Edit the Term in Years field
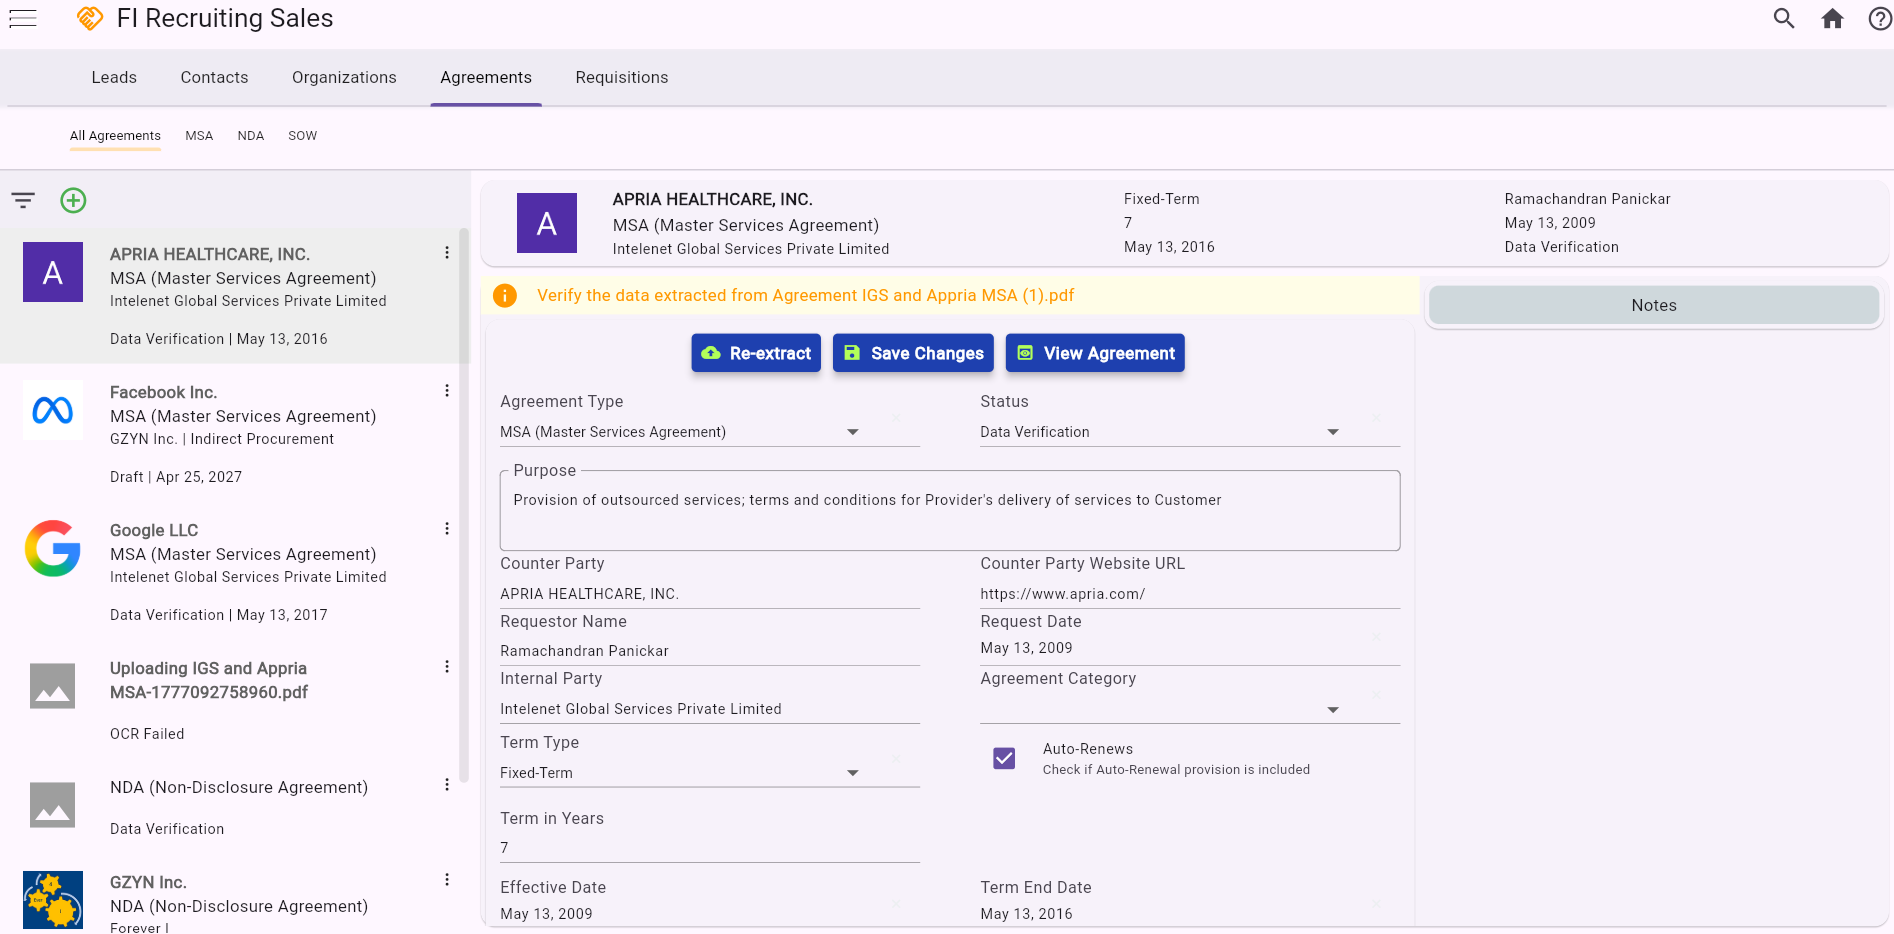The image size is (1894, 934). point(710,848)
